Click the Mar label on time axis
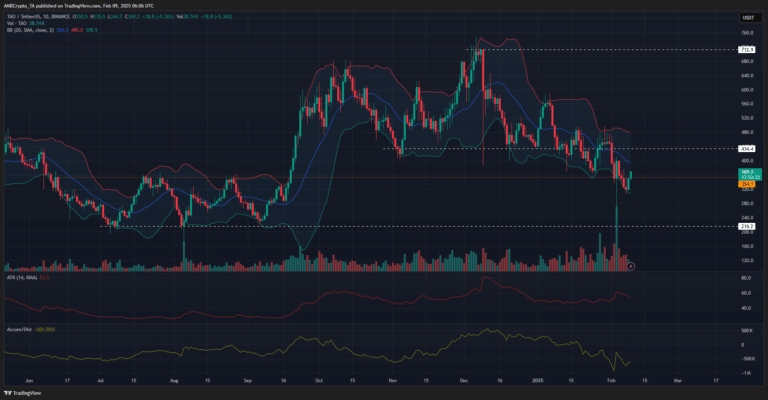This screenshot has height=400, width=768. tap(679, 381)
